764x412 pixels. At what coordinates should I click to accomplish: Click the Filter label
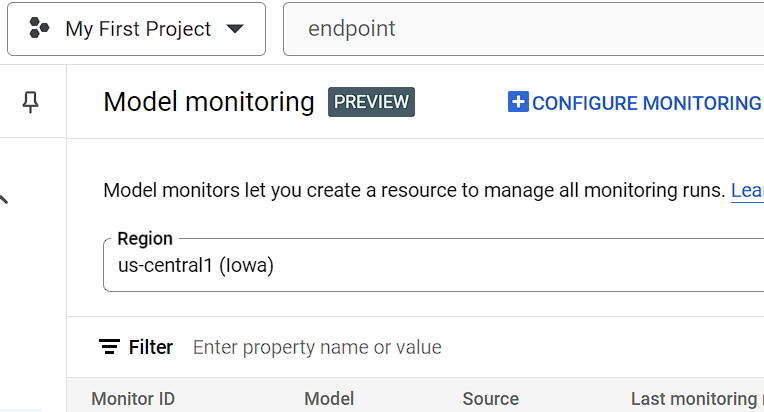click(151, 347)
